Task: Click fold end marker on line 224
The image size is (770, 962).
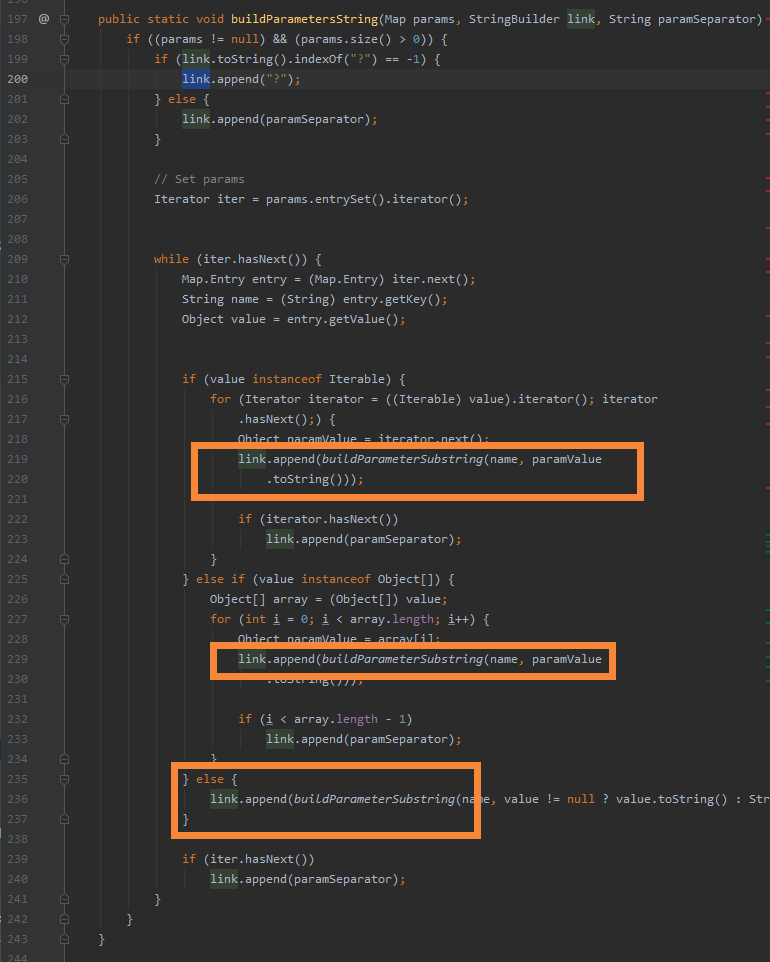Action: 64,559
